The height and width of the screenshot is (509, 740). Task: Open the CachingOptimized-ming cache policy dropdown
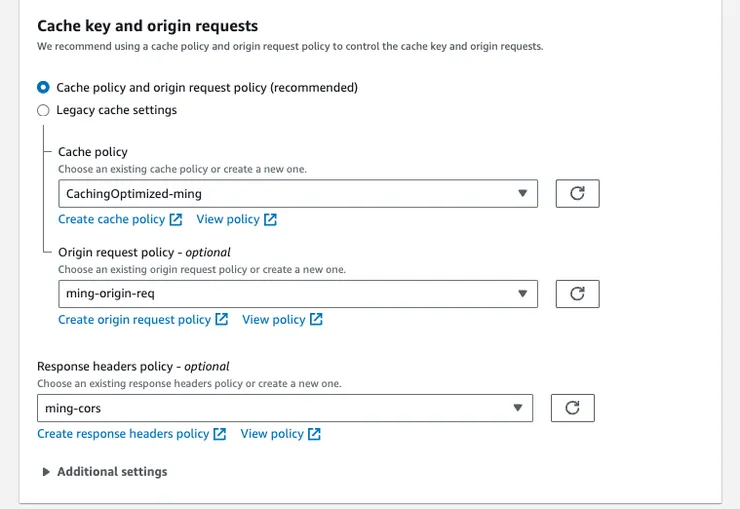tap(298, 193)
